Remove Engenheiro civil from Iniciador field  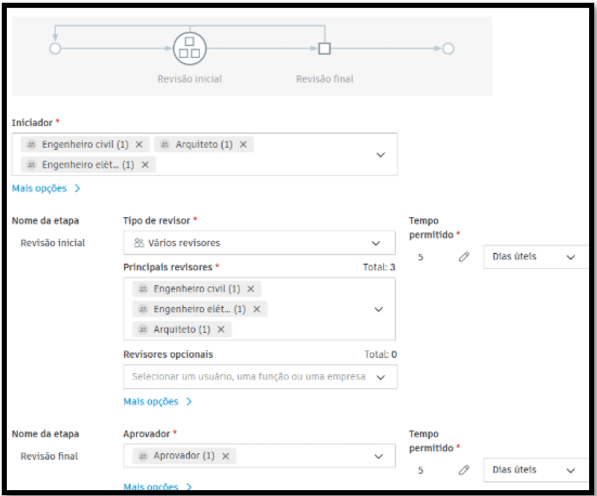(139, 145)
